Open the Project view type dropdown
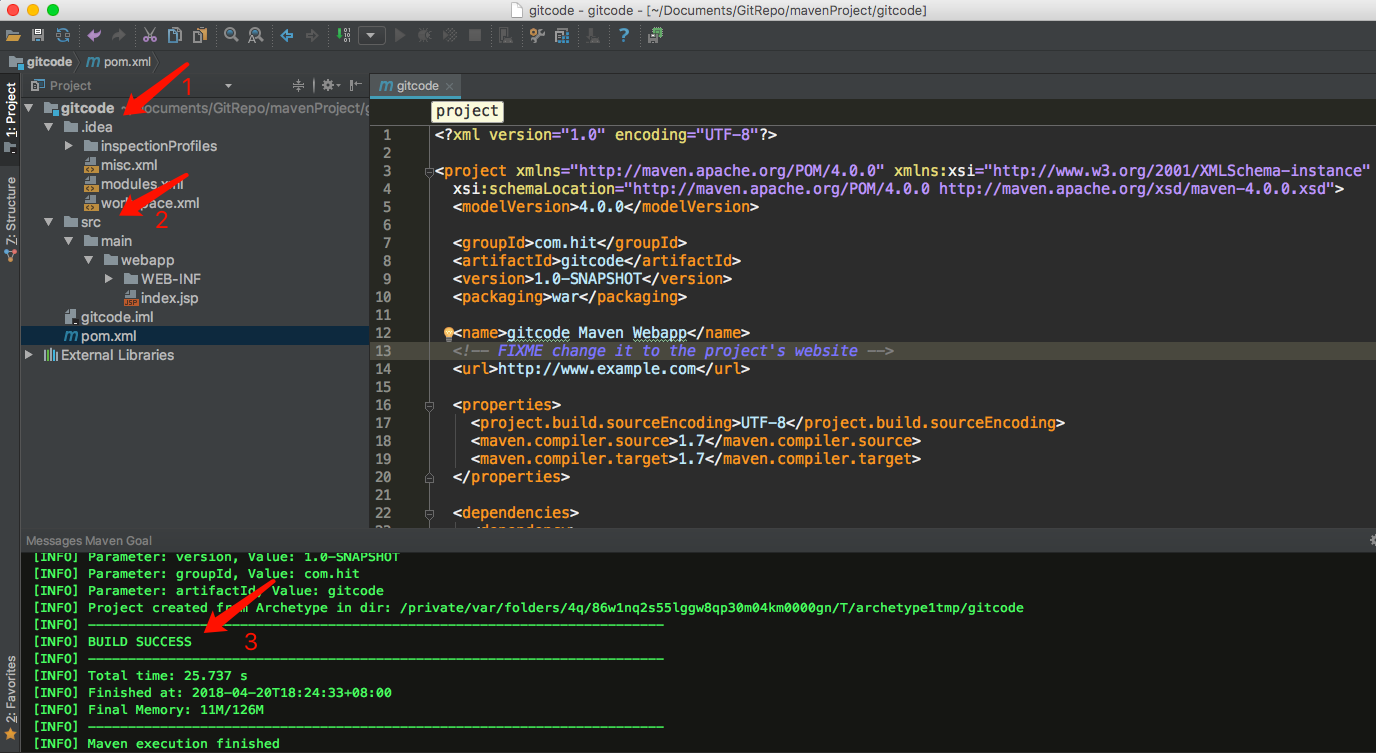This screenshot has width=1376, height=753. (x=229, y=86)
